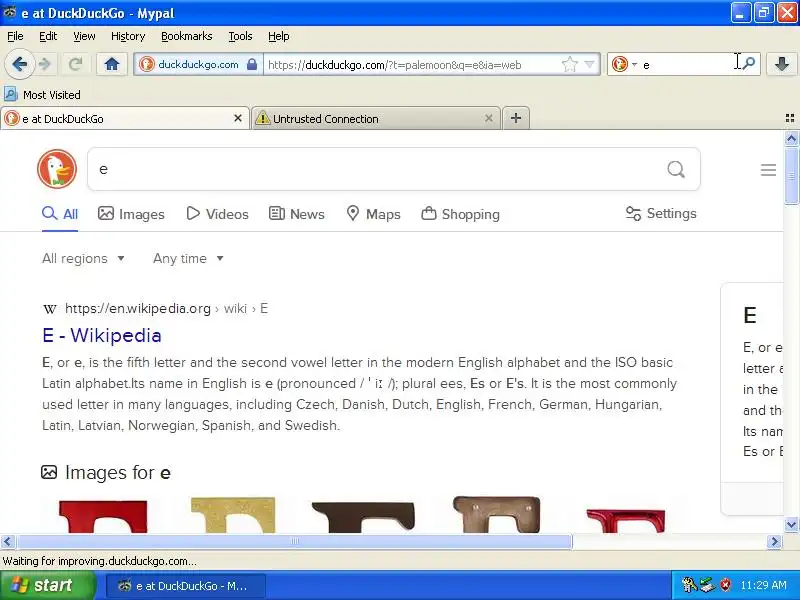Reload the page with the refresh icon

pyautogui.click(x=76, y=64)
